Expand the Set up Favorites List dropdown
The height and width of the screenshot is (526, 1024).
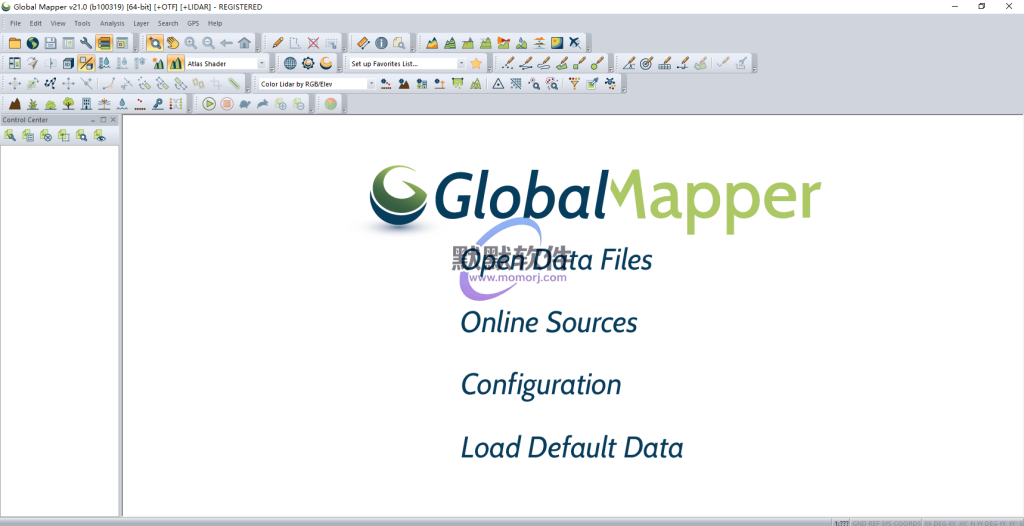(461, 63)
